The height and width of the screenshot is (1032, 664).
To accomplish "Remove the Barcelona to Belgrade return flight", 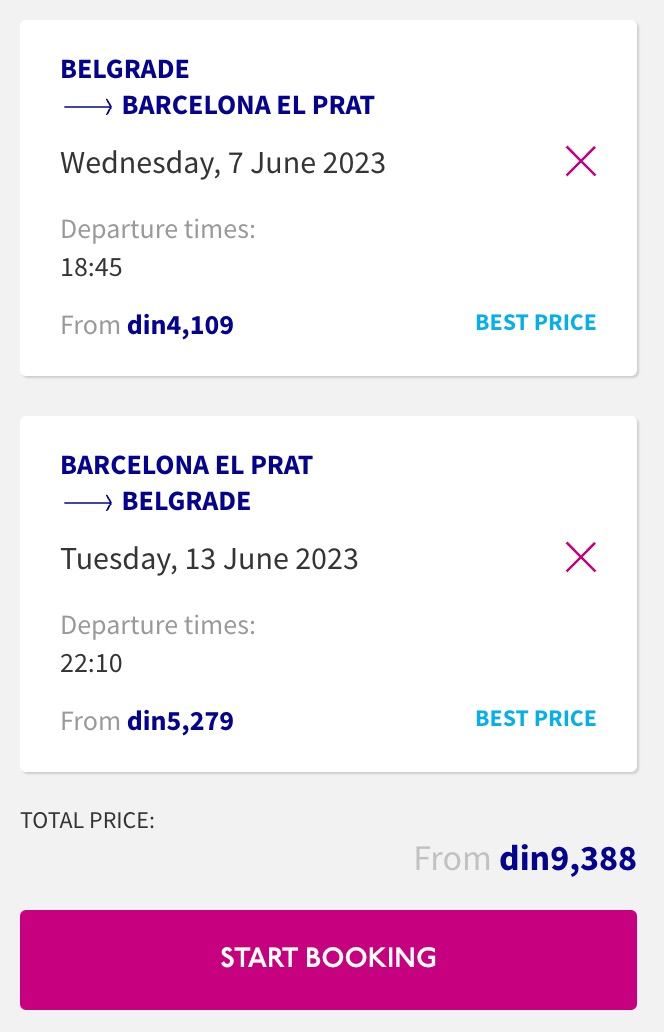I will pyautogui.click(x=580, y=557).
